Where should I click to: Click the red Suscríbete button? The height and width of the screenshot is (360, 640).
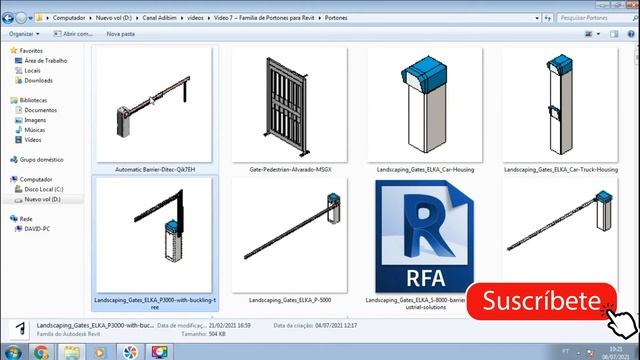[x=541, y=301]
